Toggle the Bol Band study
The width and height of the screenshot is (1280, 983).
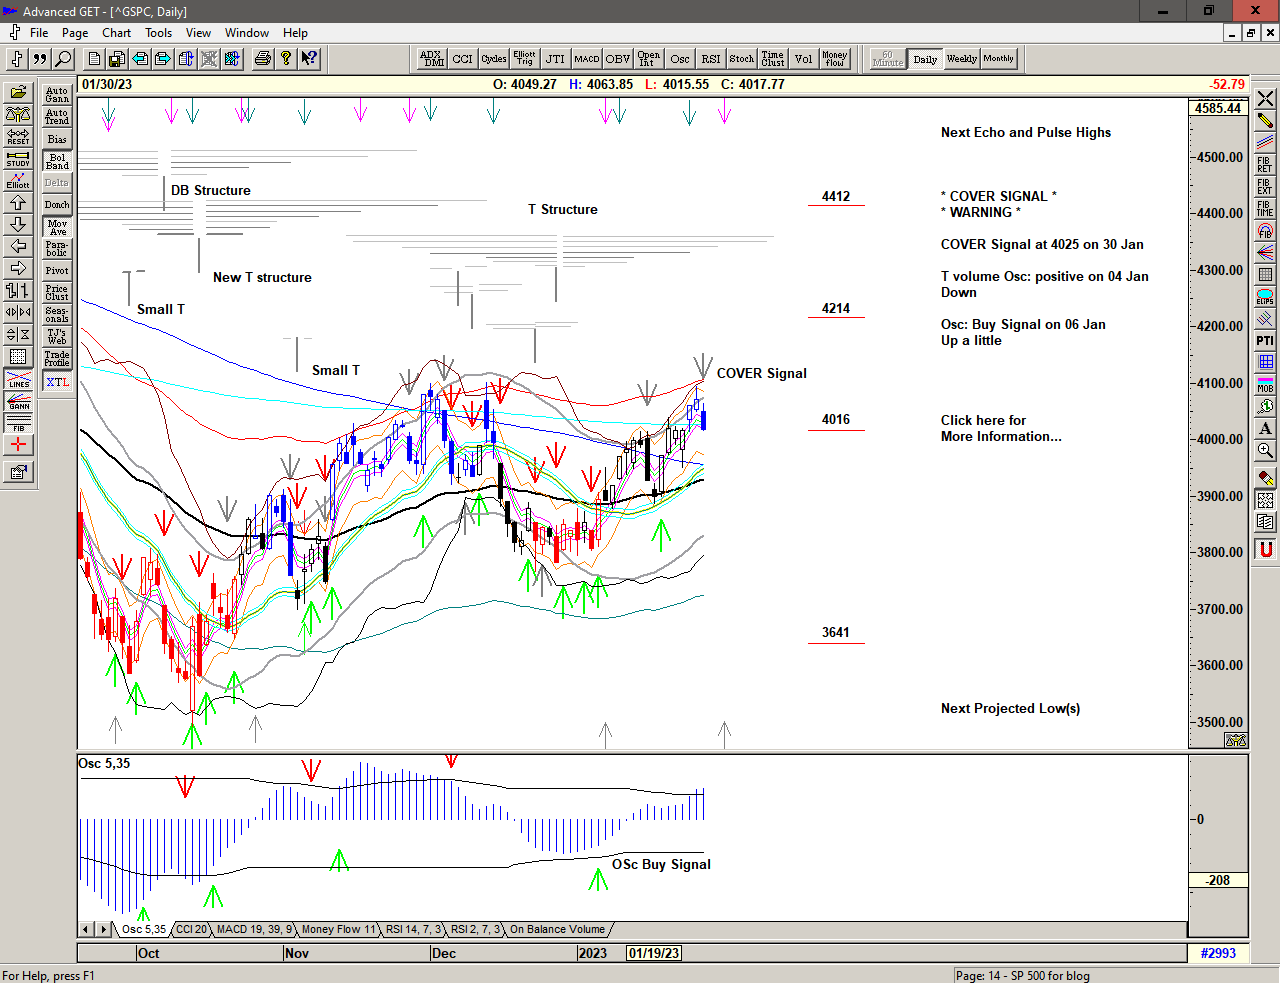pos(57,161)
